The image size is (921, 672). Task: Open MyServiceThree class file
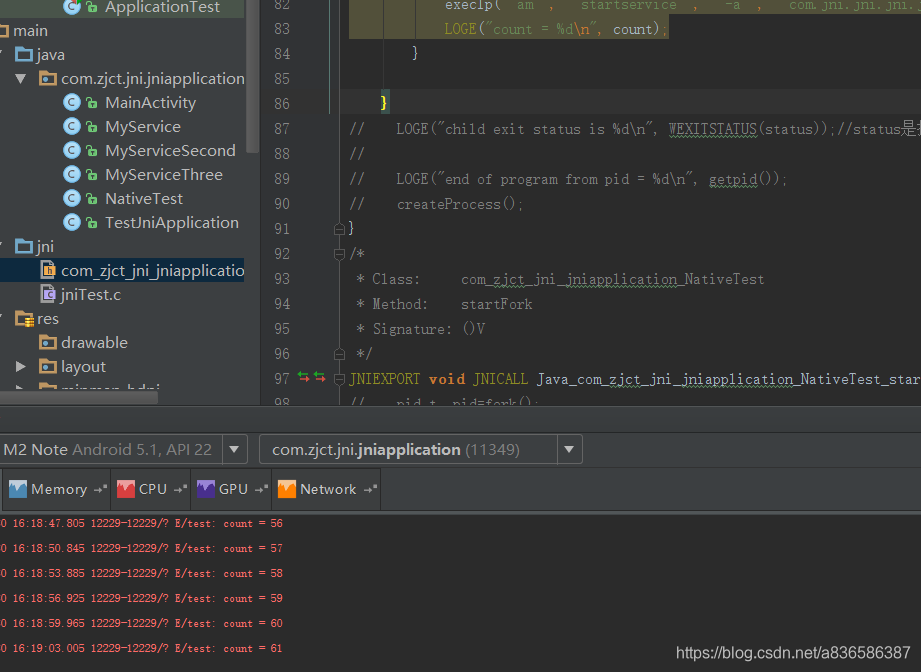[x=164, y=175]
